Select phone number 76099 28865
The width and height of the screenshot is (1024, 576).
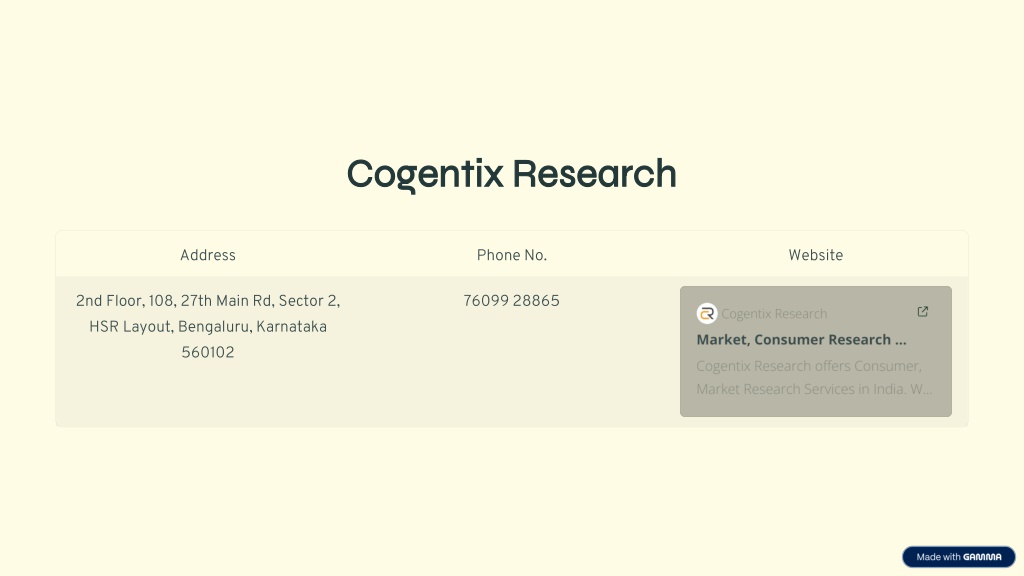click(511, 301)
